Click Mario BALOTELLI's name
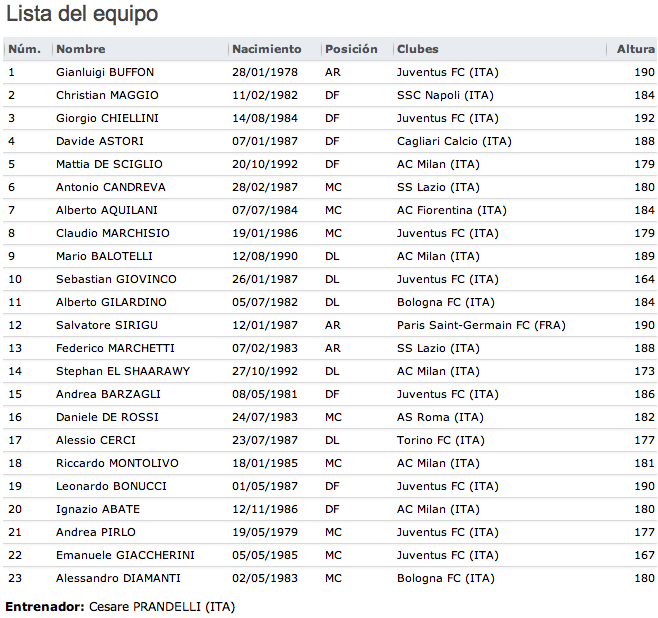This screenshot has height=618, width=658. pyautogui.click(x=105, y=256)
